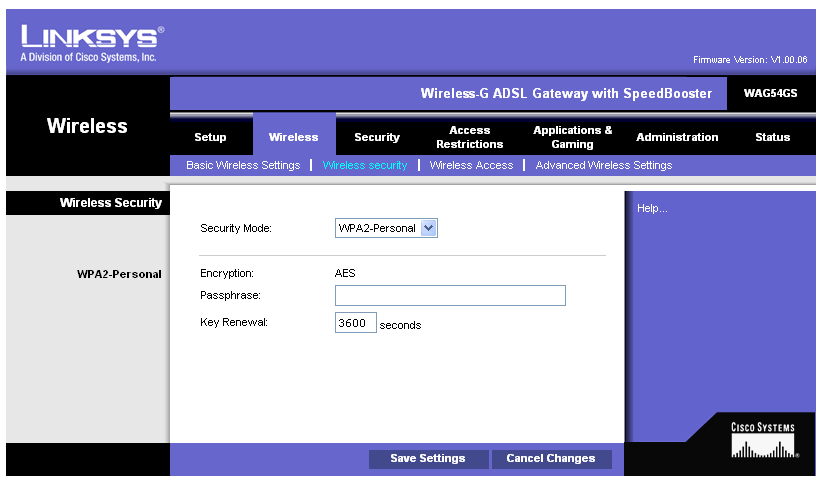Open the Administration tab
The width and height of the screenshot is (822, 481).
click(677, 137)
